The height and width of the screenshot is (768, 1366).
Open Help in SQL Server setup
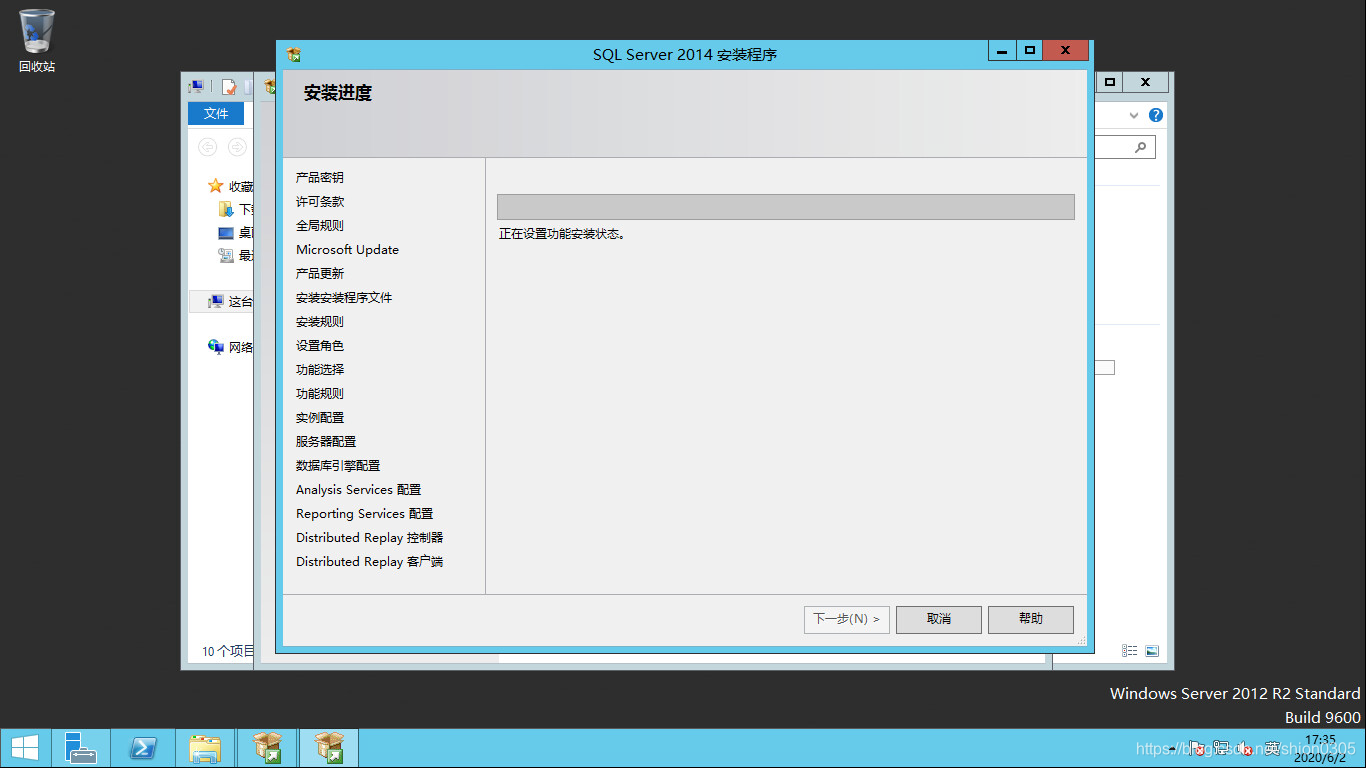tap(1031, 619)
